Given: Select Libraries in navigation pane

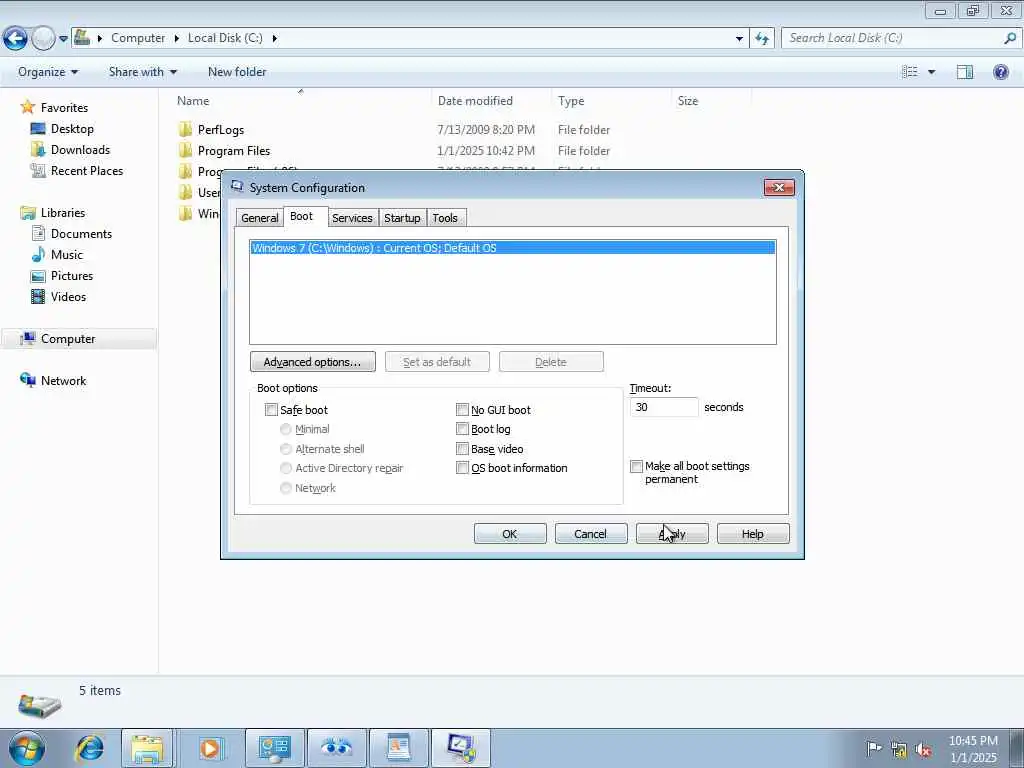Looking at the screenshot, I should point(63,213).
